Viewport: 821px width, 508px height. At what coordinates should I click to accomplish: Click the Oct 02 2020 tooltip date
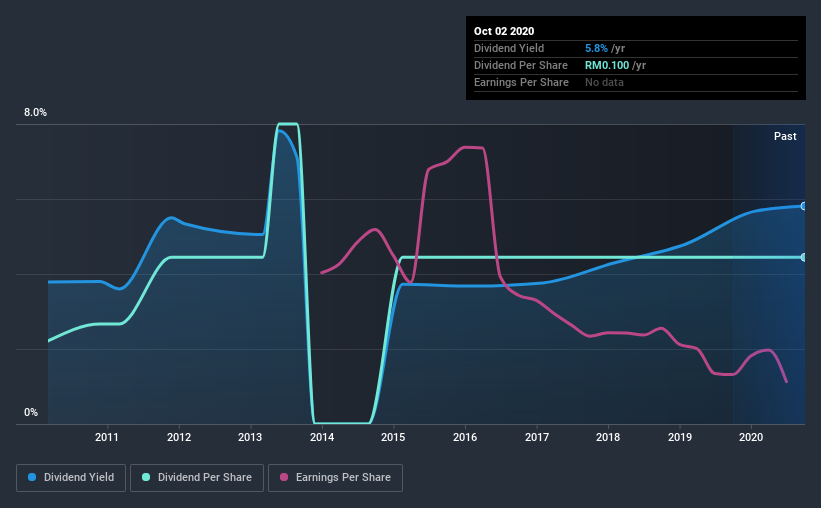click(x=504, y=31)
